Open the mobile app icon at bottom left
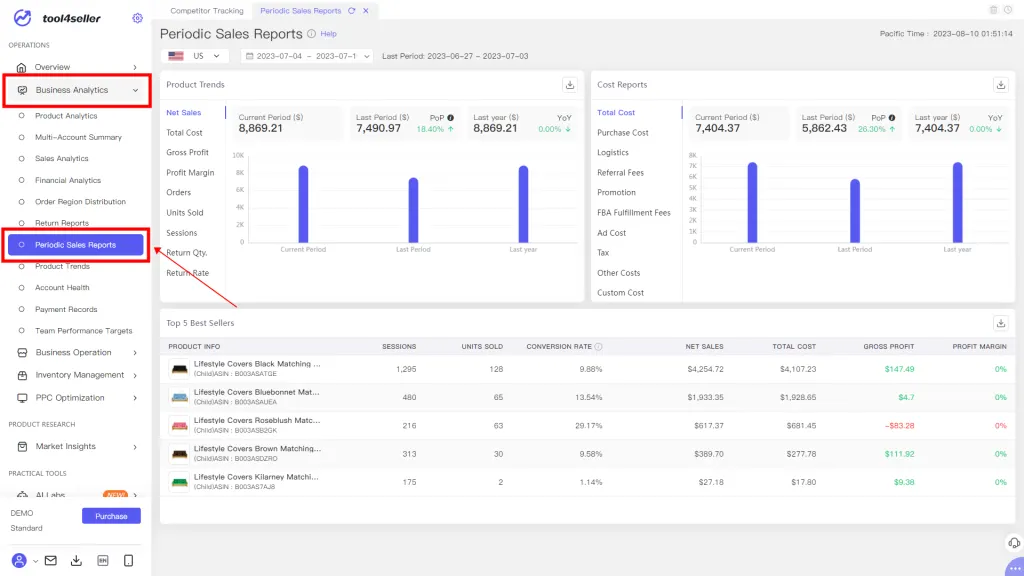 tap(127, 560)
